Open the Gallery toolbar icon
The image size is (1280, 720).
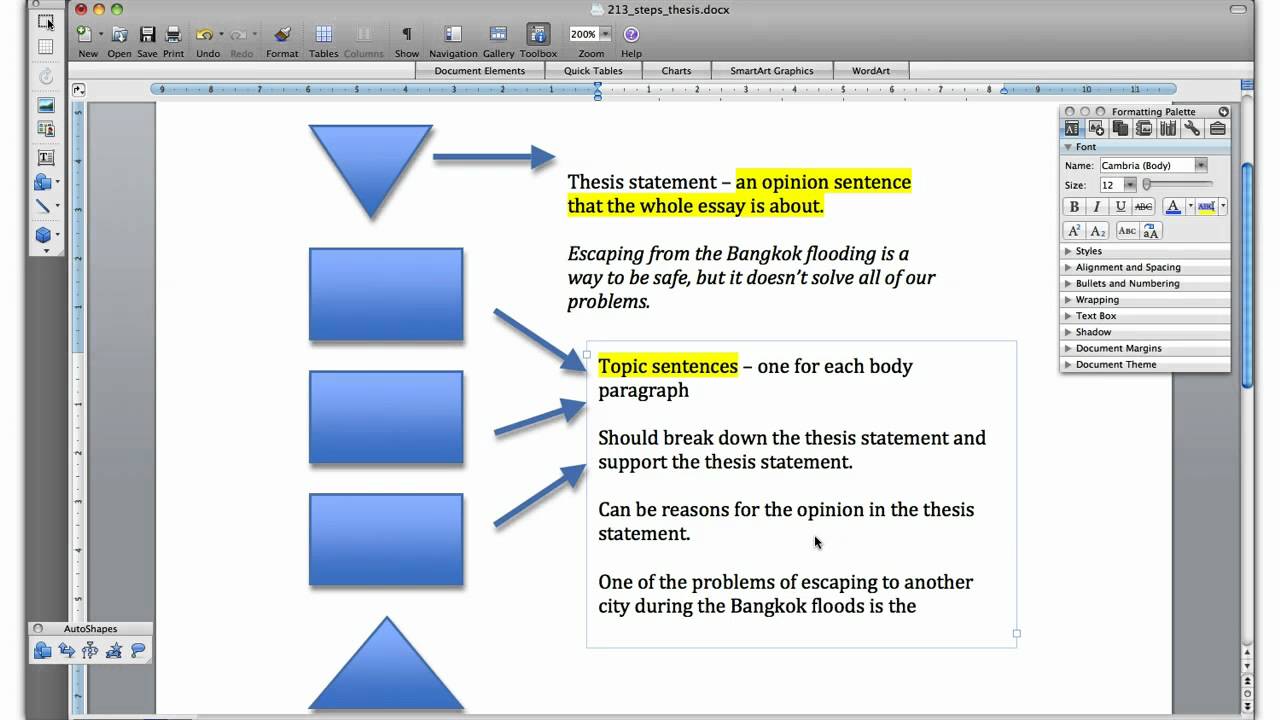pyautogui.click(x=498, y=35)
